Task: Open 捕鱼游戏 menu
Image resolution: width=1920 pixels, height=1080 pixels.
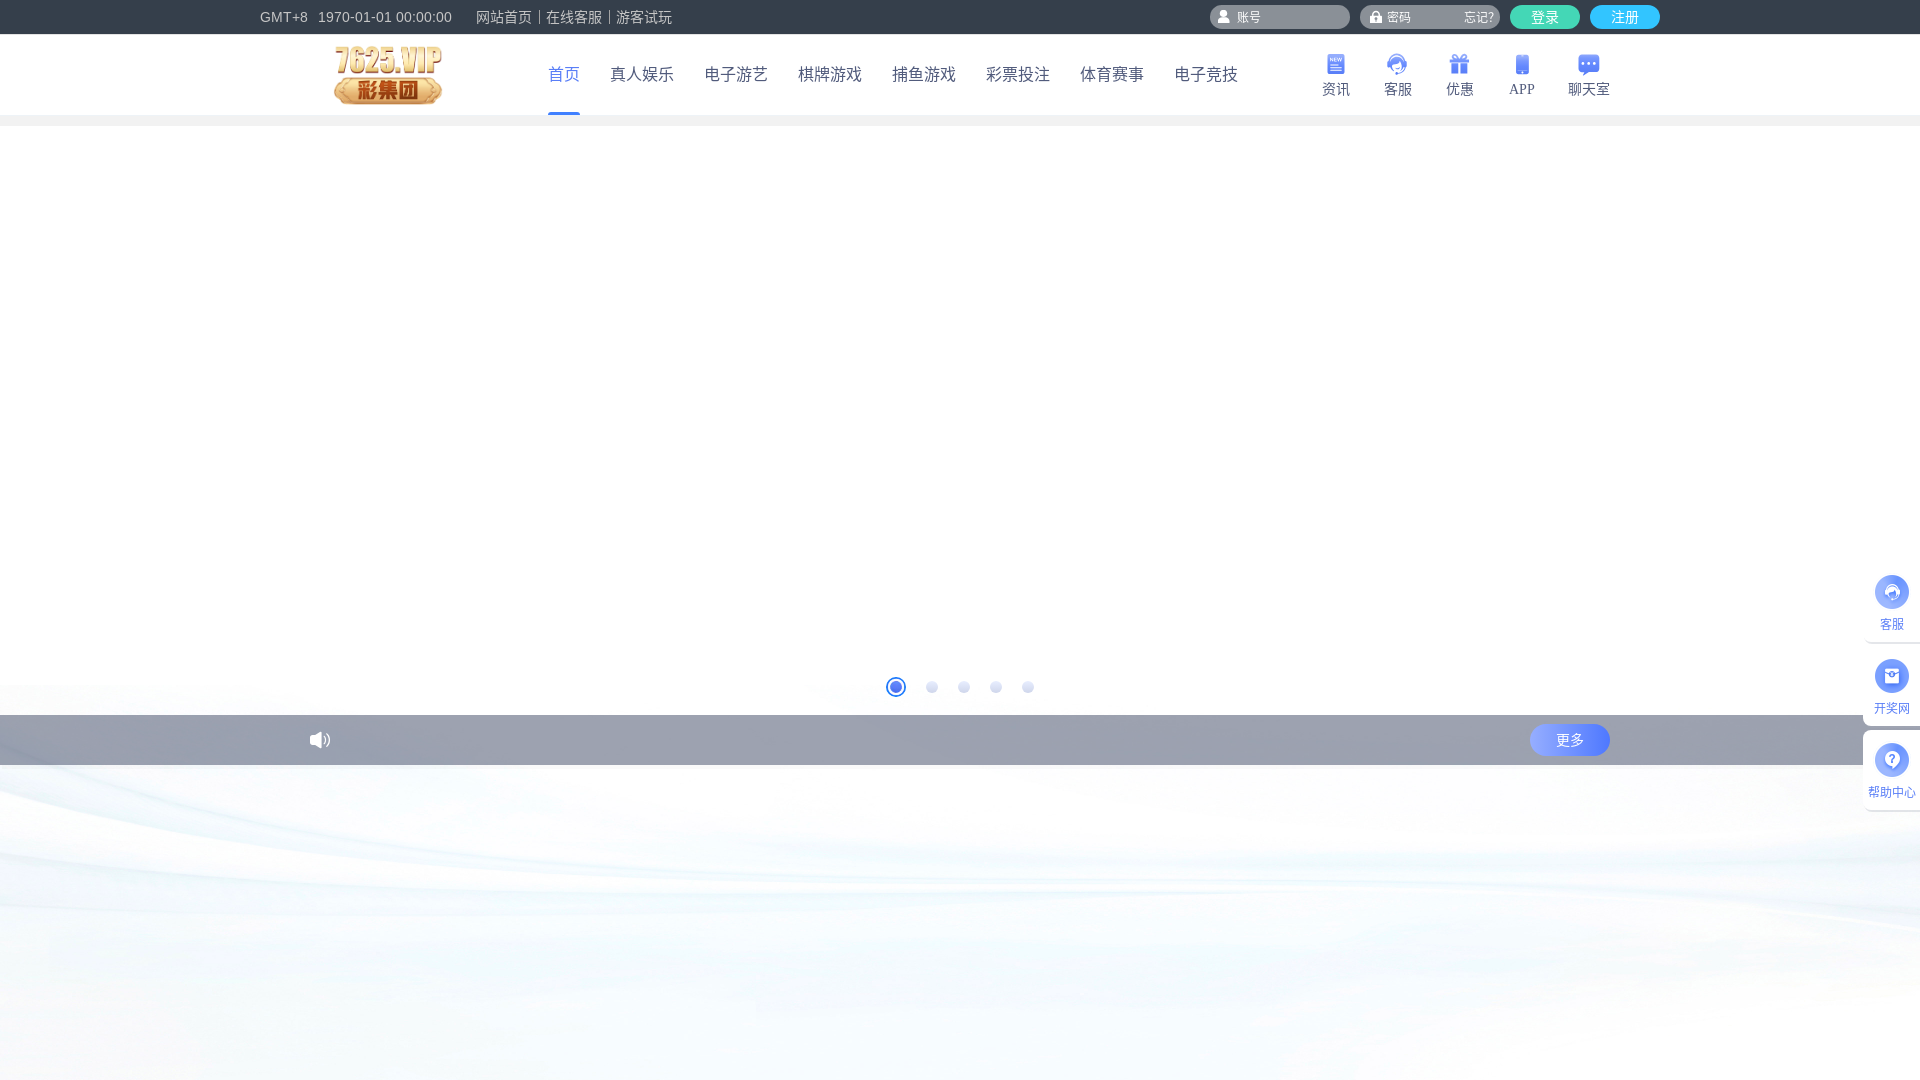Action: pos(924,75)
